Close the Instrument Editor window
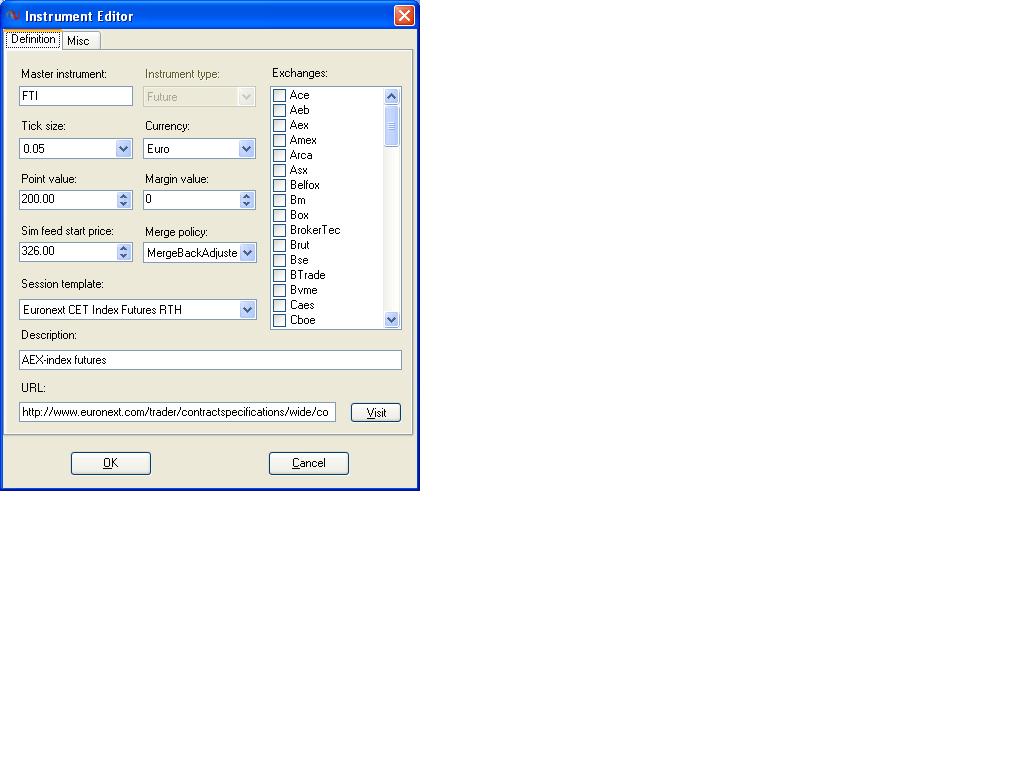Viewport: 1024px width, 757px height. pyautogui.click(x=404, y=15)
